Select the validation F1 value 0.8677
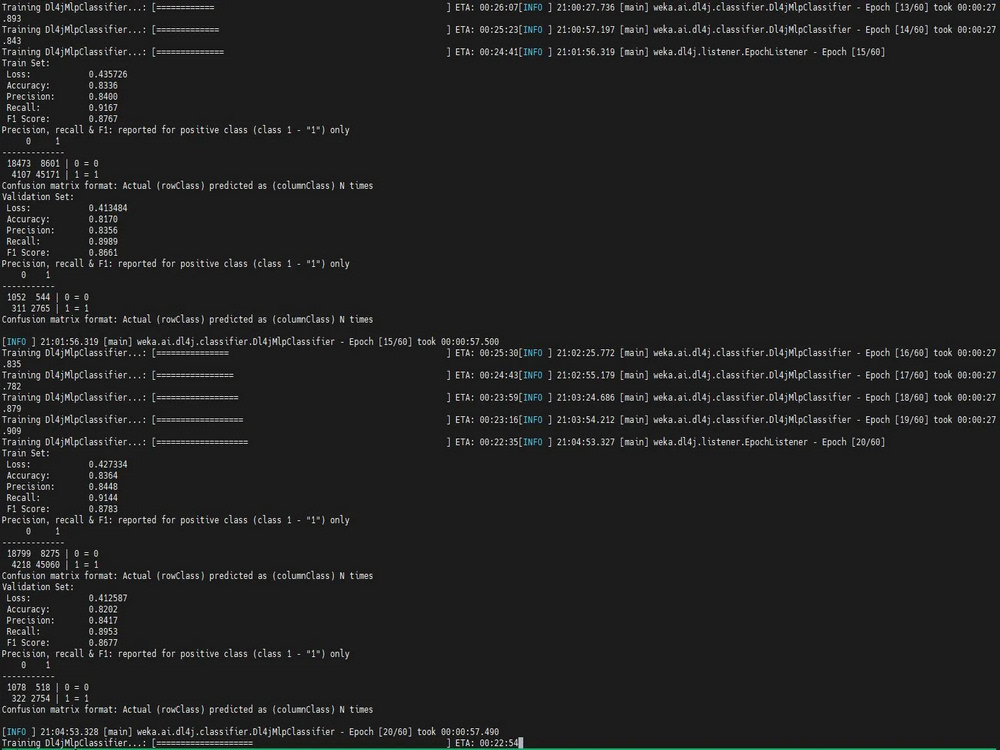The image size is (1000, 750). (x=103, y=643)
